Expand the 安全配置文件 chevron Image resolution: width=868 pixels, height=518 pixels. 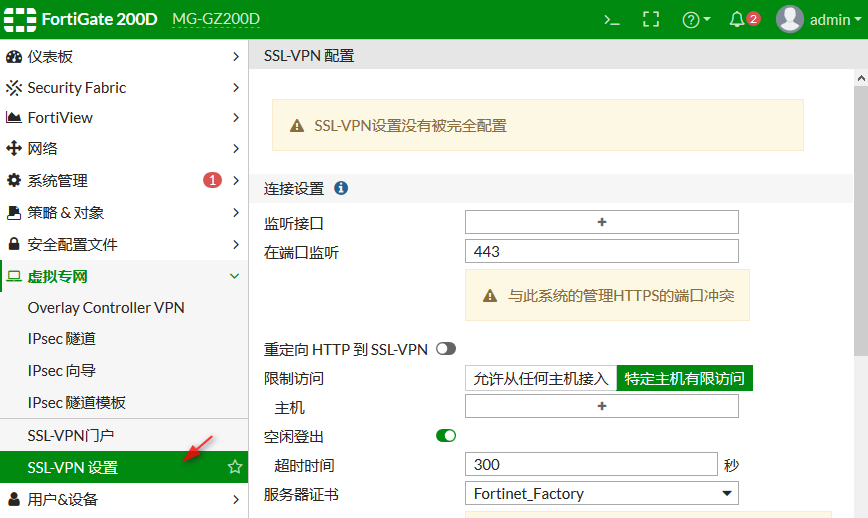click(236, 244)
